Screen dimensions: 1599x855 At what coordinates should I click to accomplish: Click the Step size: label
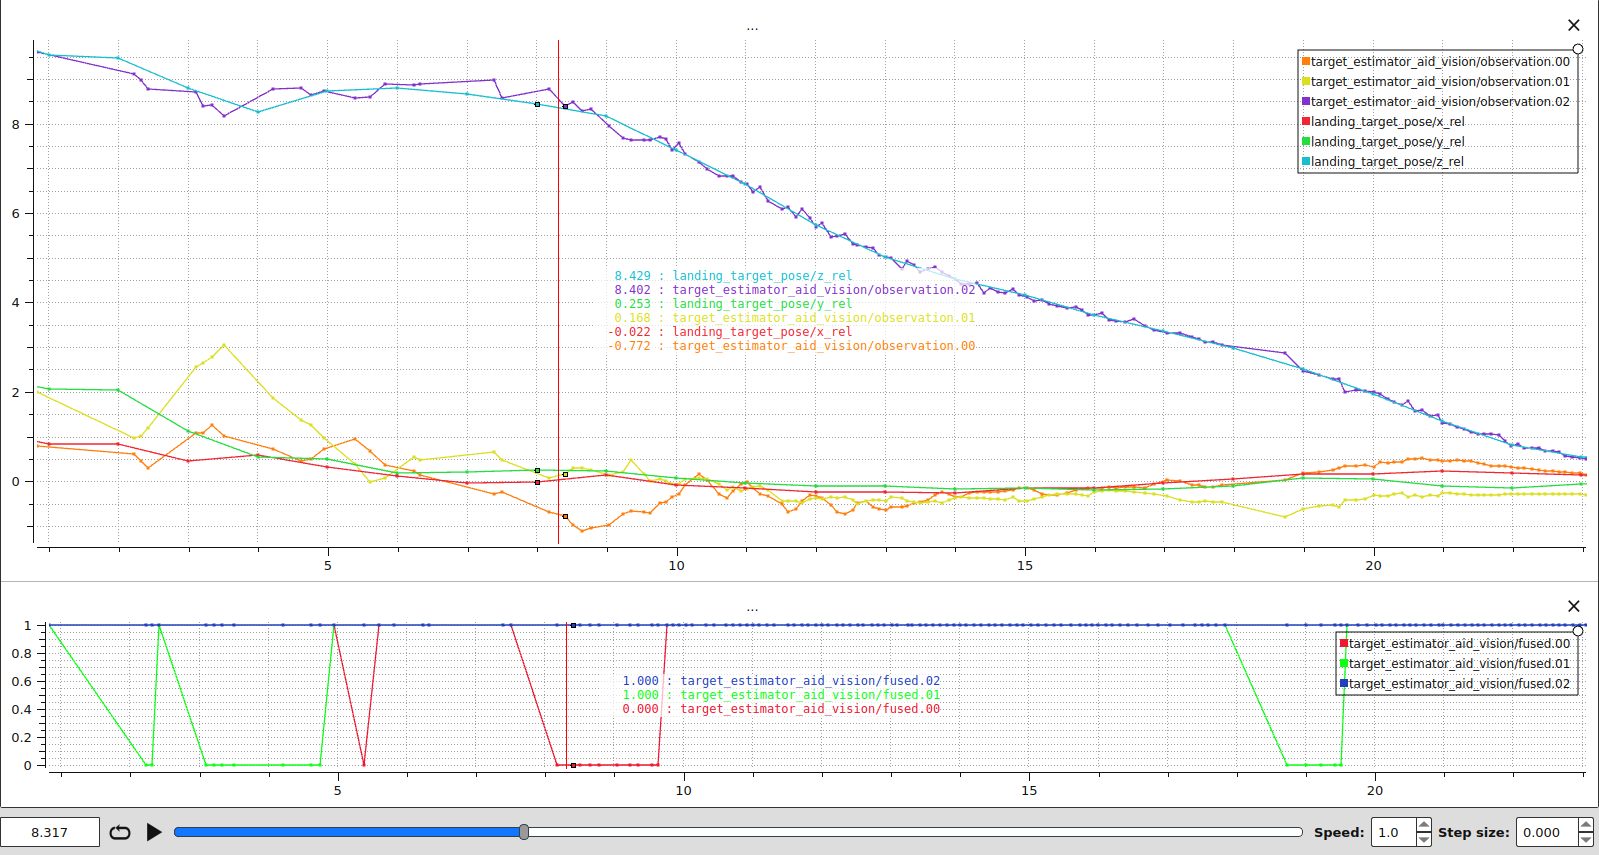(x=1474, y=832)
